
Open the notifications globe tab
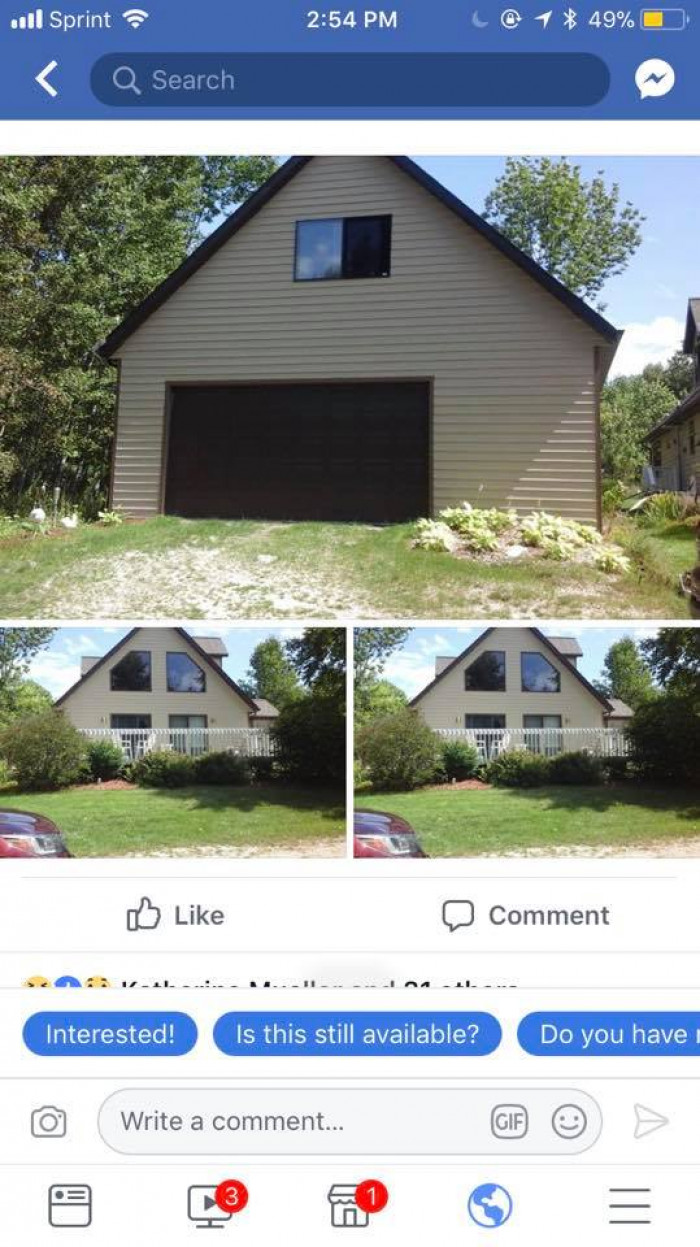(490, 1206)
